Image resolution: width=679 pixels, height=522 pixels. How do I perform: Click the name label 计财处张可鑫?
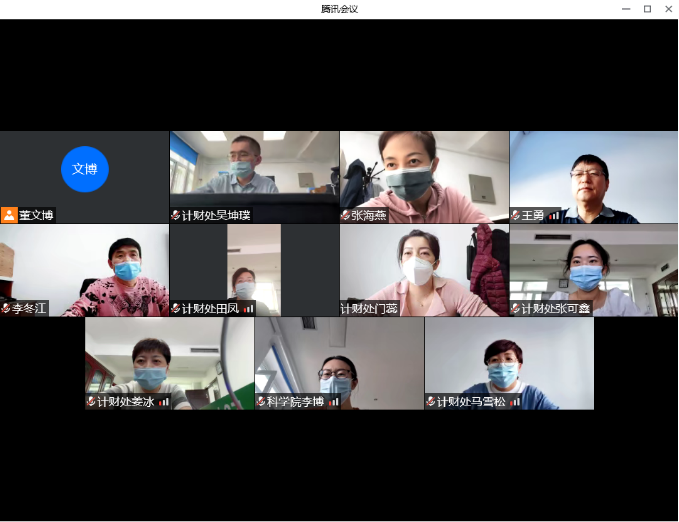tap(556, 308)
